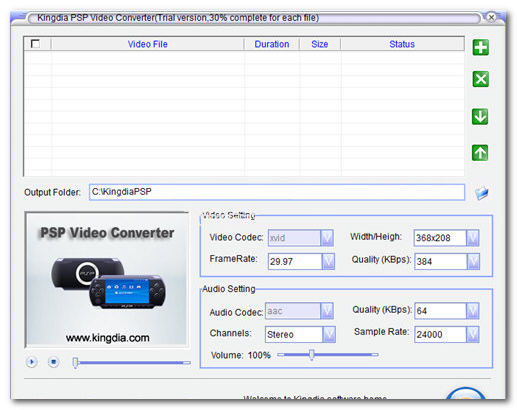Image resolution: width=517 pixels, height=410 pixels.
Task: Open the Width/Heigh dropdown
Action: (x=472, y=238)
